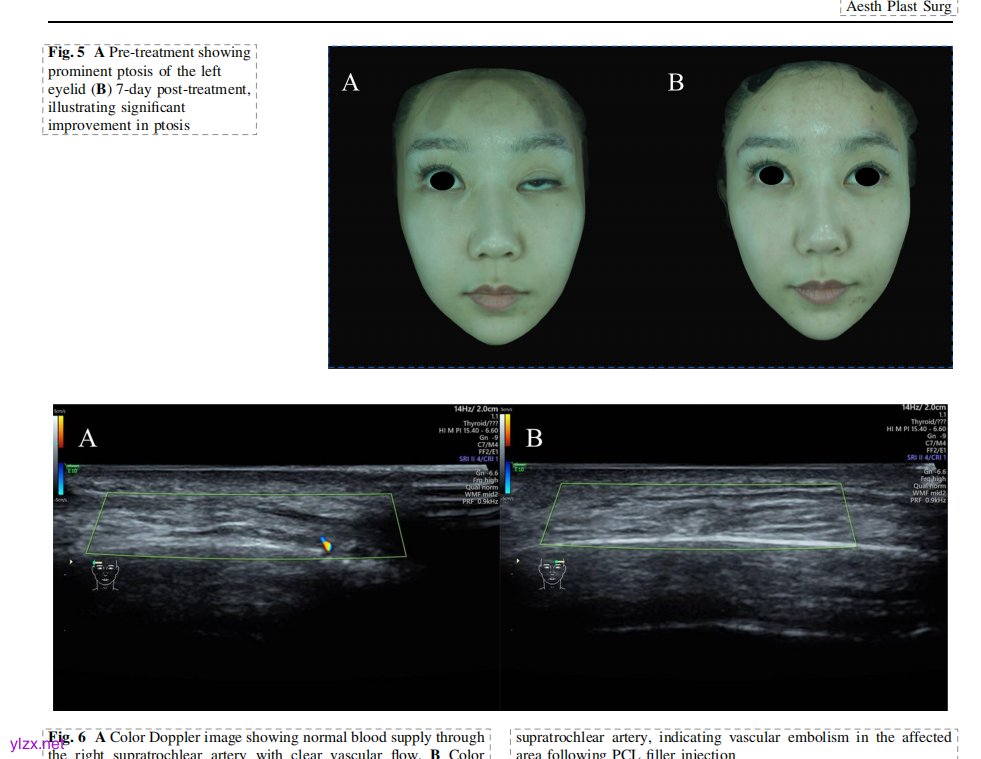This screenshot has height=759, width=981.
Task: Click the color velocity scale bar in ultrasound B
Action: tap(507, 432)
